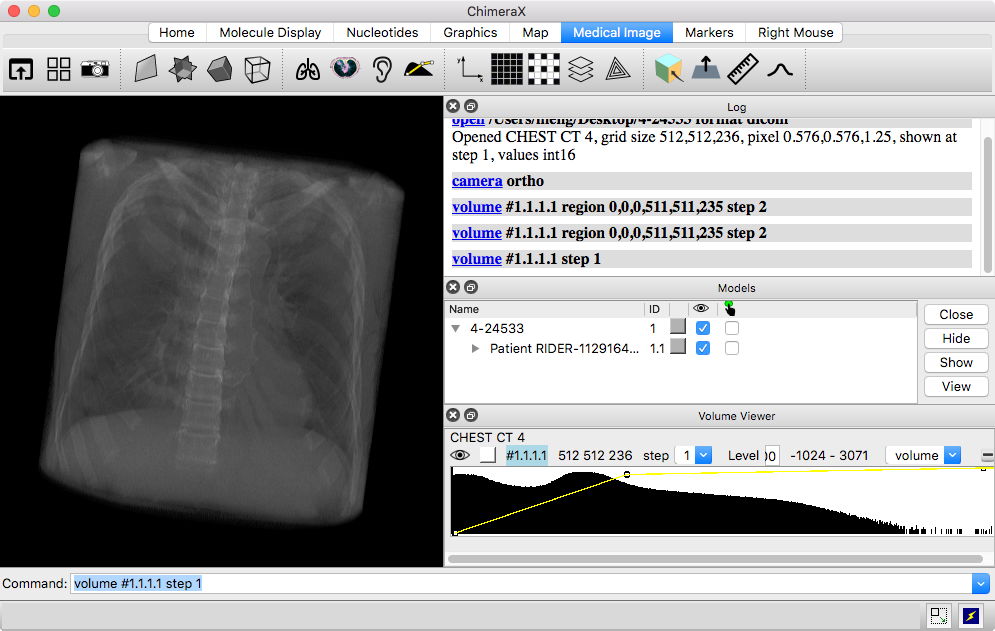995x631 pixels.
Task: Select the lungs preset icon
Action: (309, 69)
